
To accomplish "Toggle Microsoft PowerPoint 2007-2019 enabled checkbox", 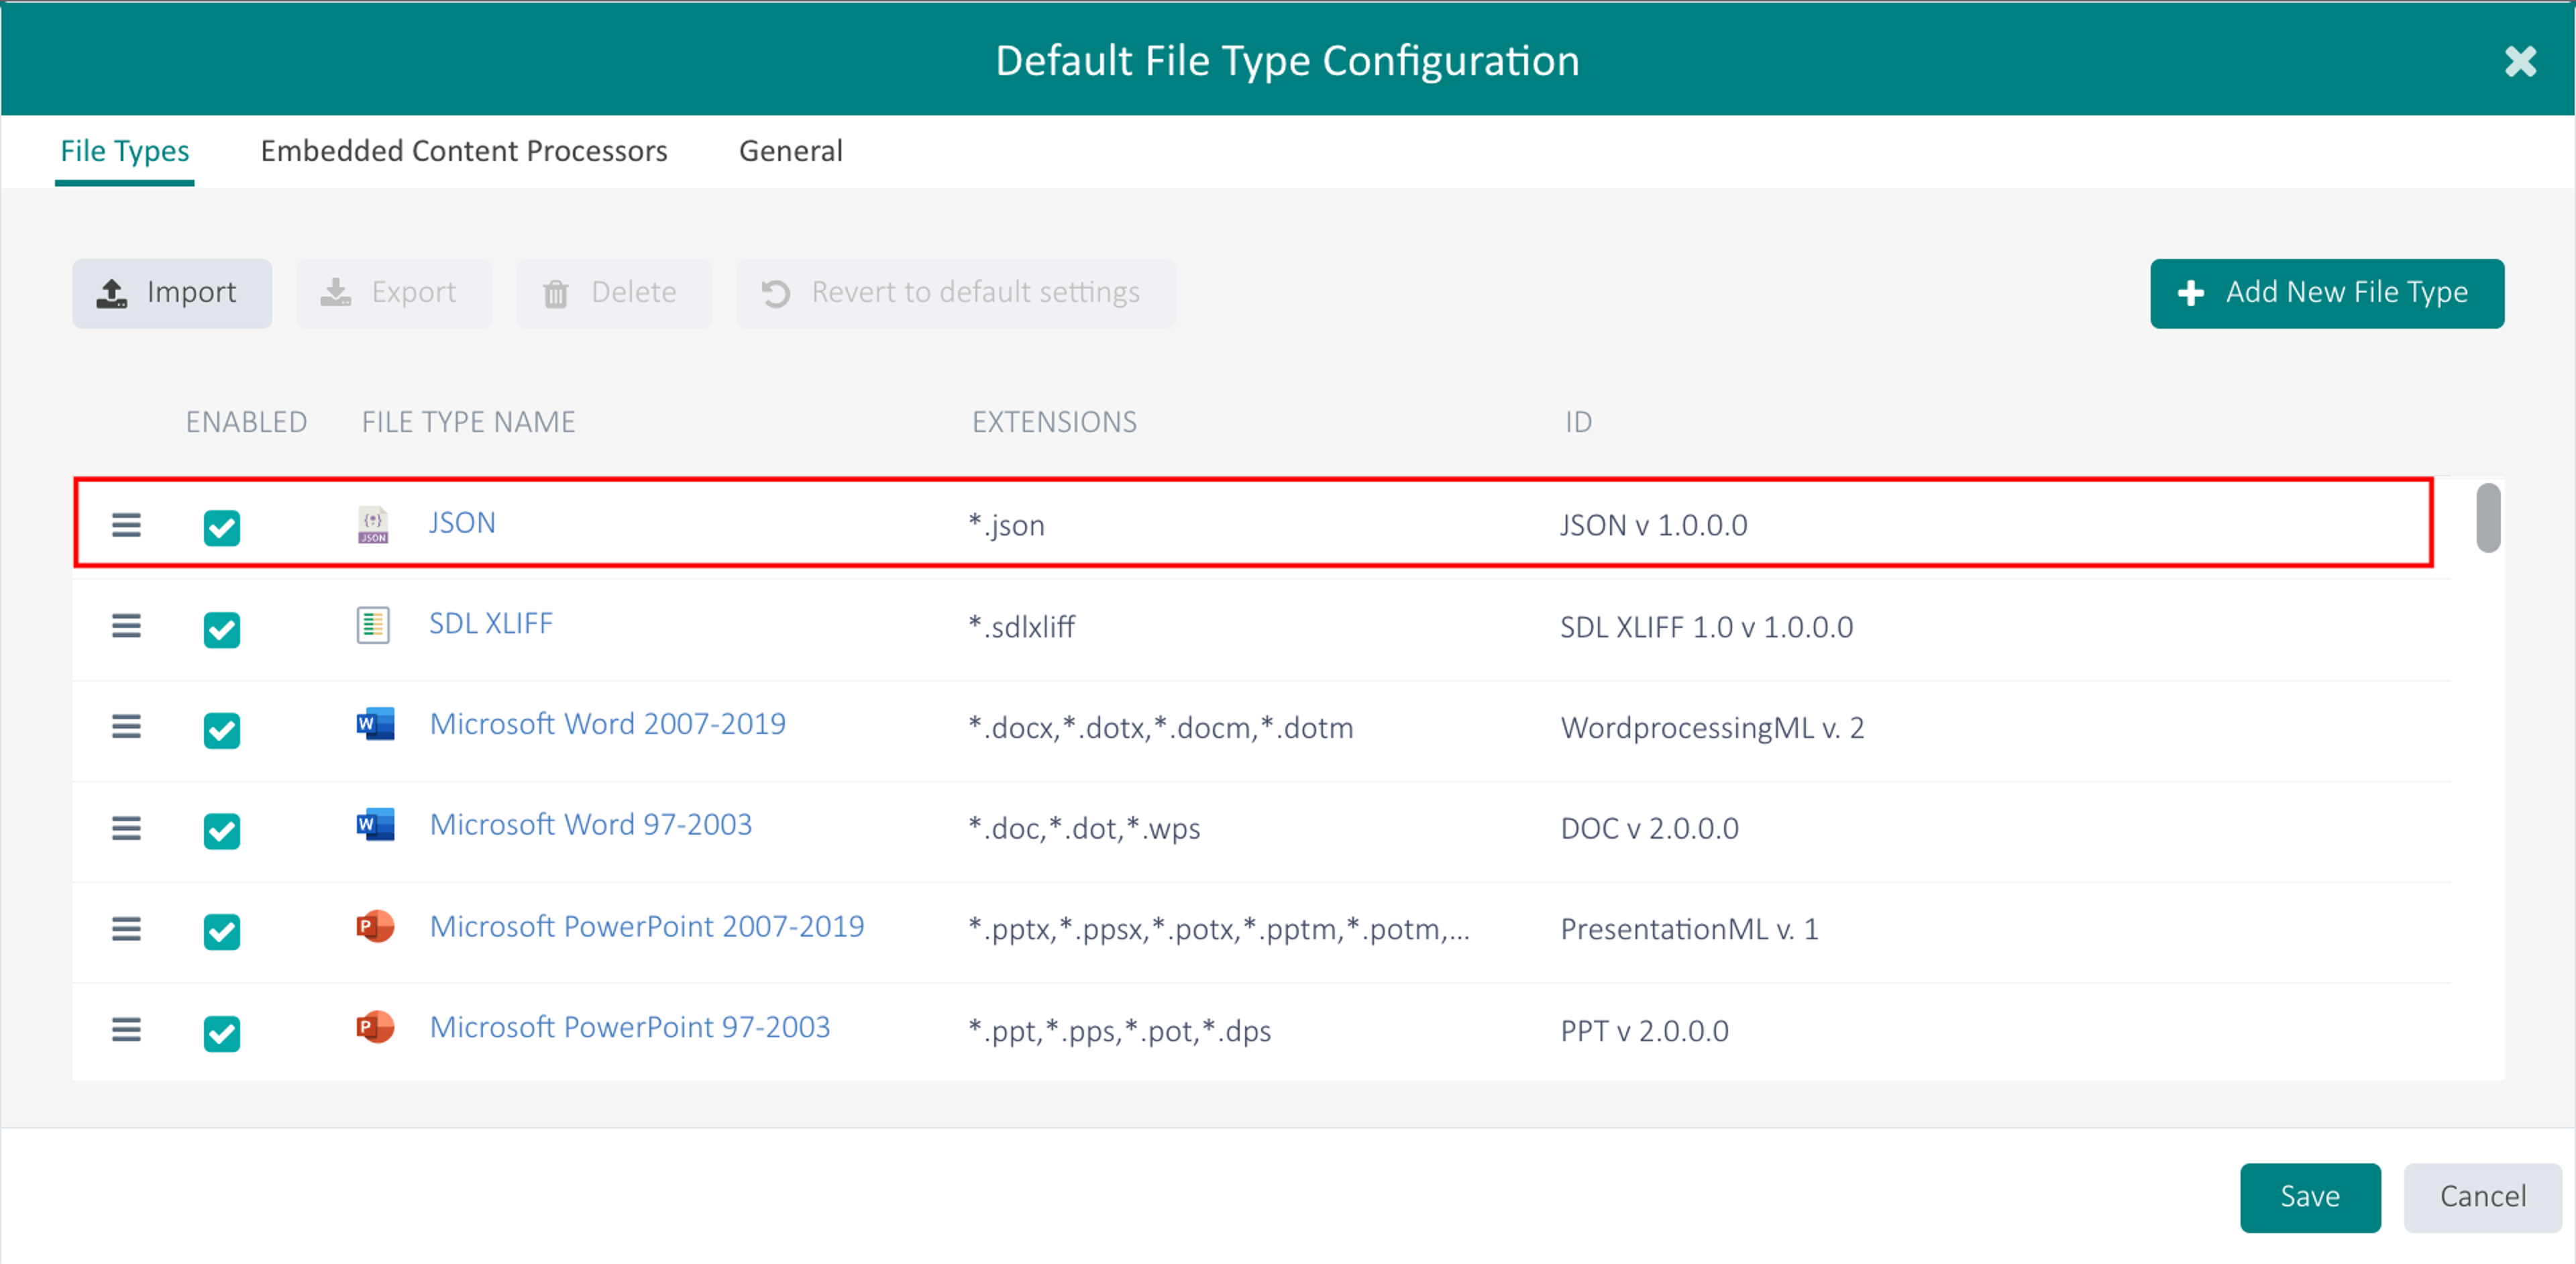I will [222, 931].
